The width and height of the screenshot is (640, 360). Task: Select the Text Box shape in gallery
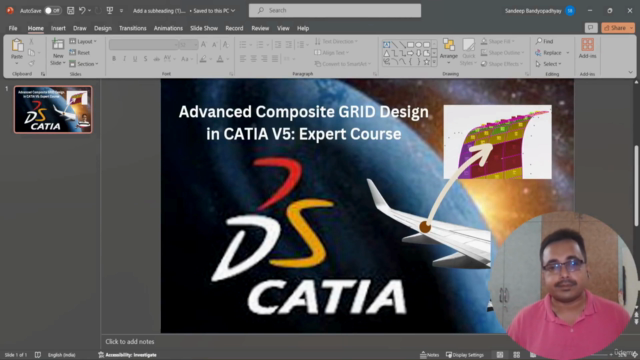386,44
